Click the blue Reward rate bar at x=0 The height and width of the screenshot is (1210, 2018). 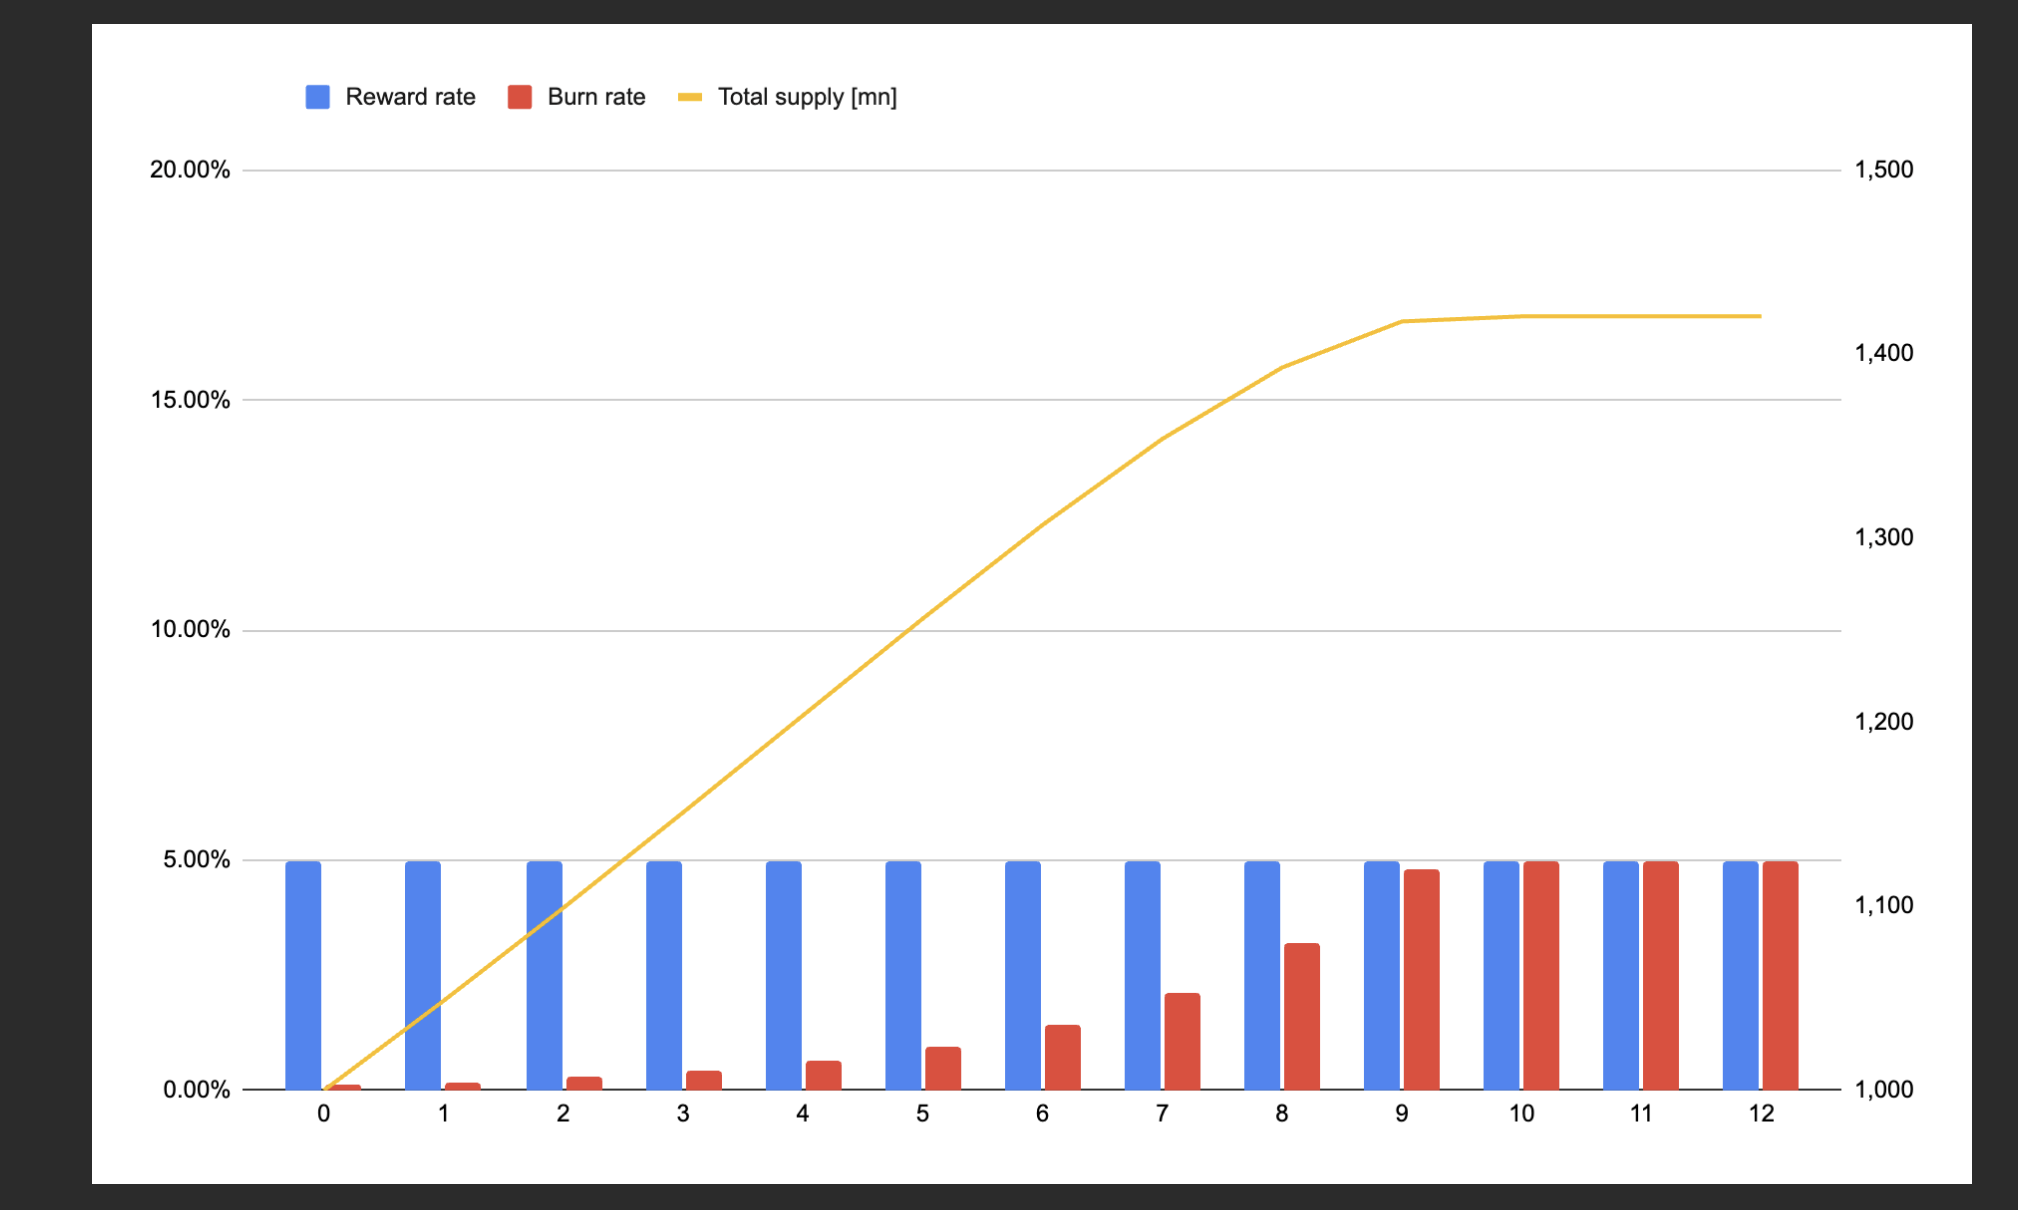303,975
